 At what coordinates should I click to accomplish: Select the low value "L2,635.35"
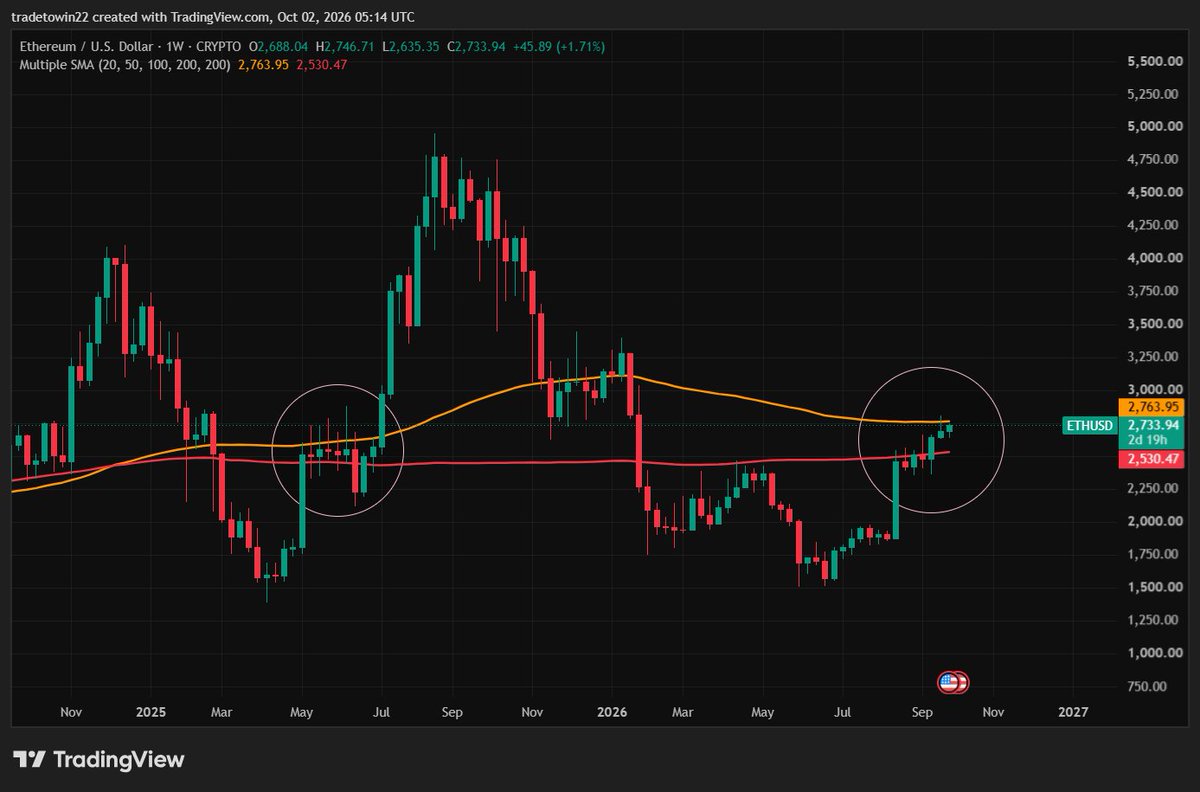410,47
